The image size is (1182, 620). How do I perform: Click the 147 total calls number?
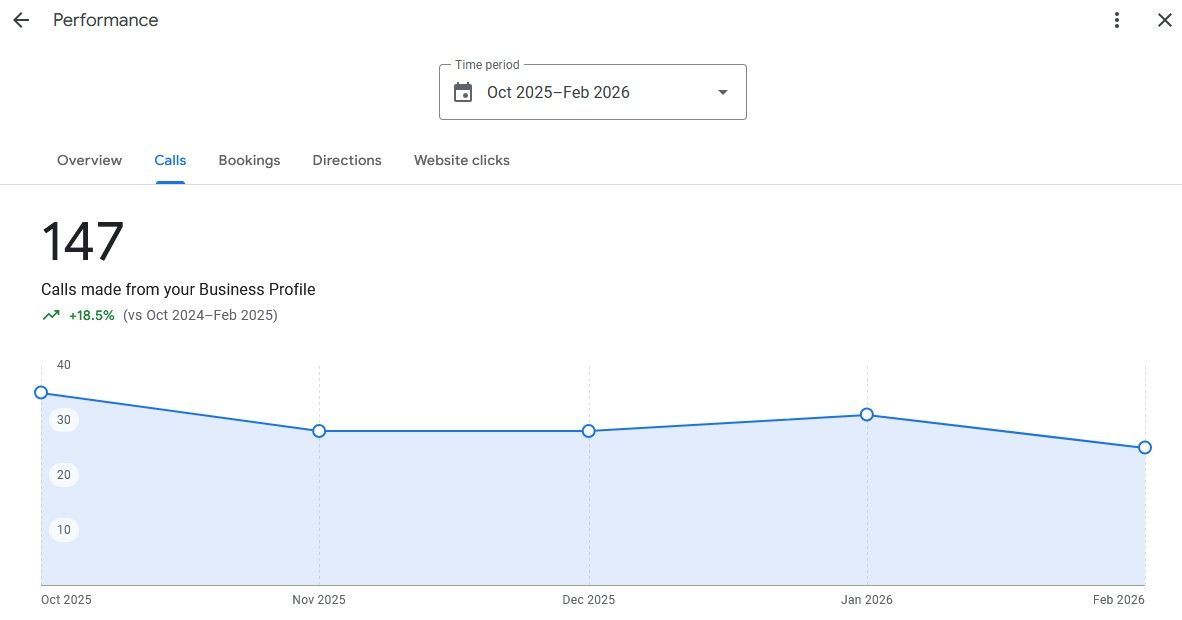[83, 242]
